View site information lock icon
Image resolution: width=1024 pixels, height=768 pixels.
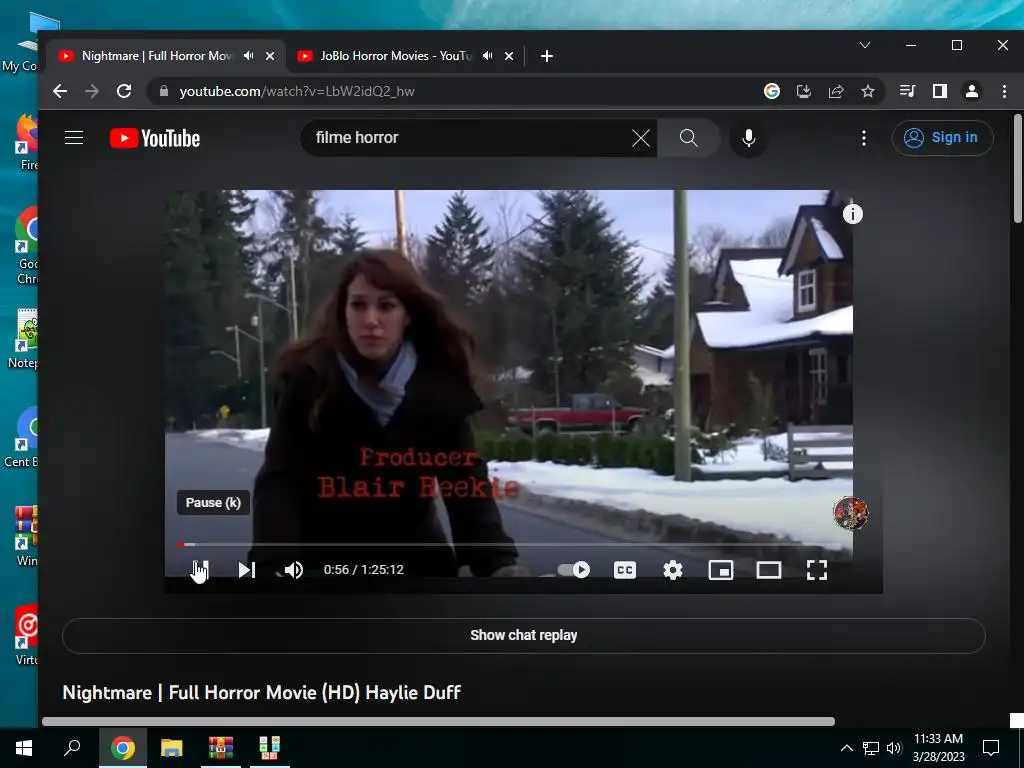[x=164, y=91]
